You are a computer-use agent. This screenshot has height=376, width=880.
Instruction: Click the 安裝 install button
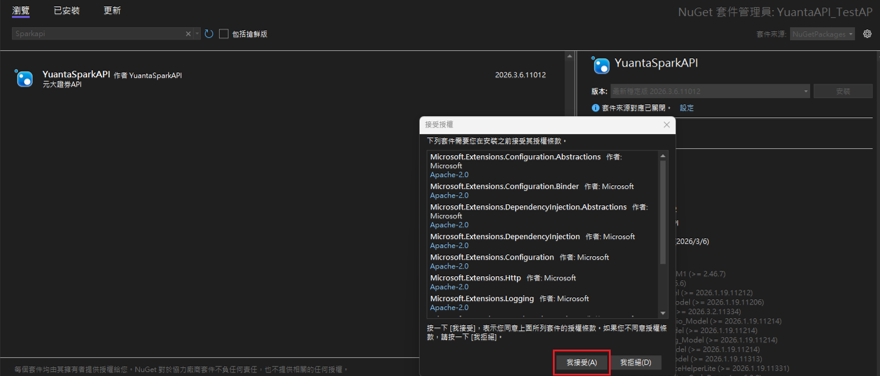tap(843, 91)
